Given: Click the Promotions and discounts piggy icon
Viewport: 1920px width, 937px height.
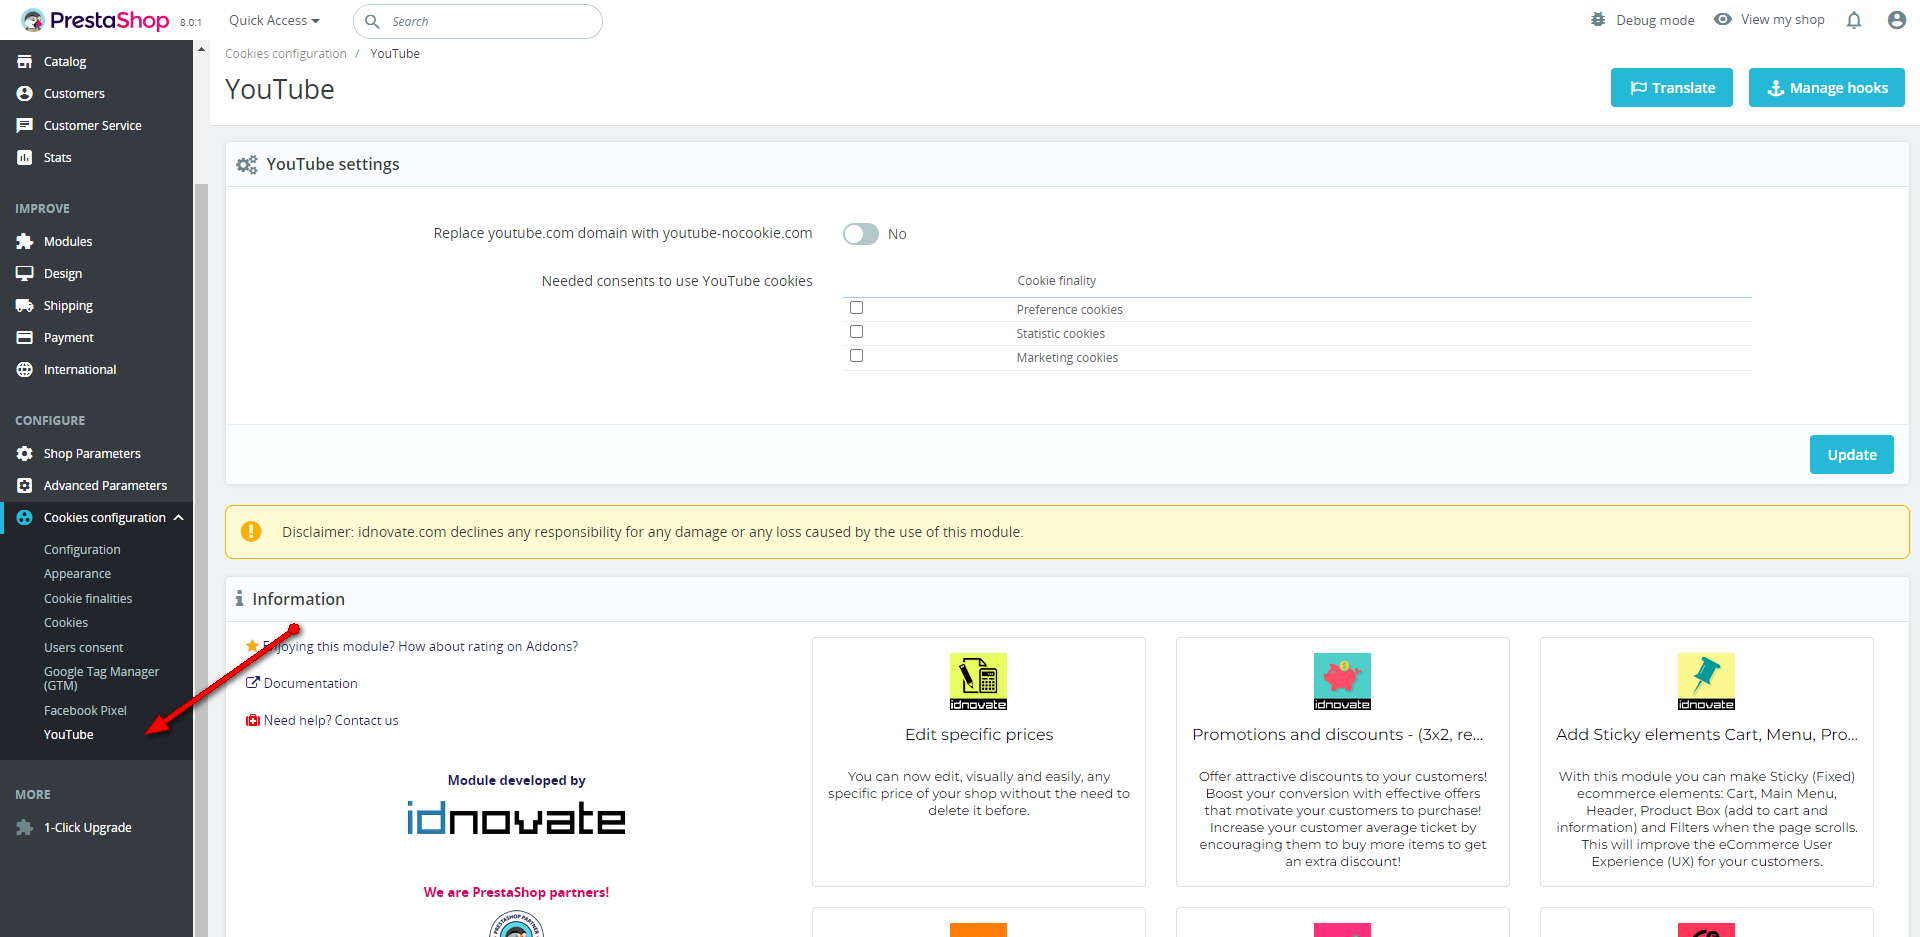Looking at the screenshot, I should (x=1343, y=682).
